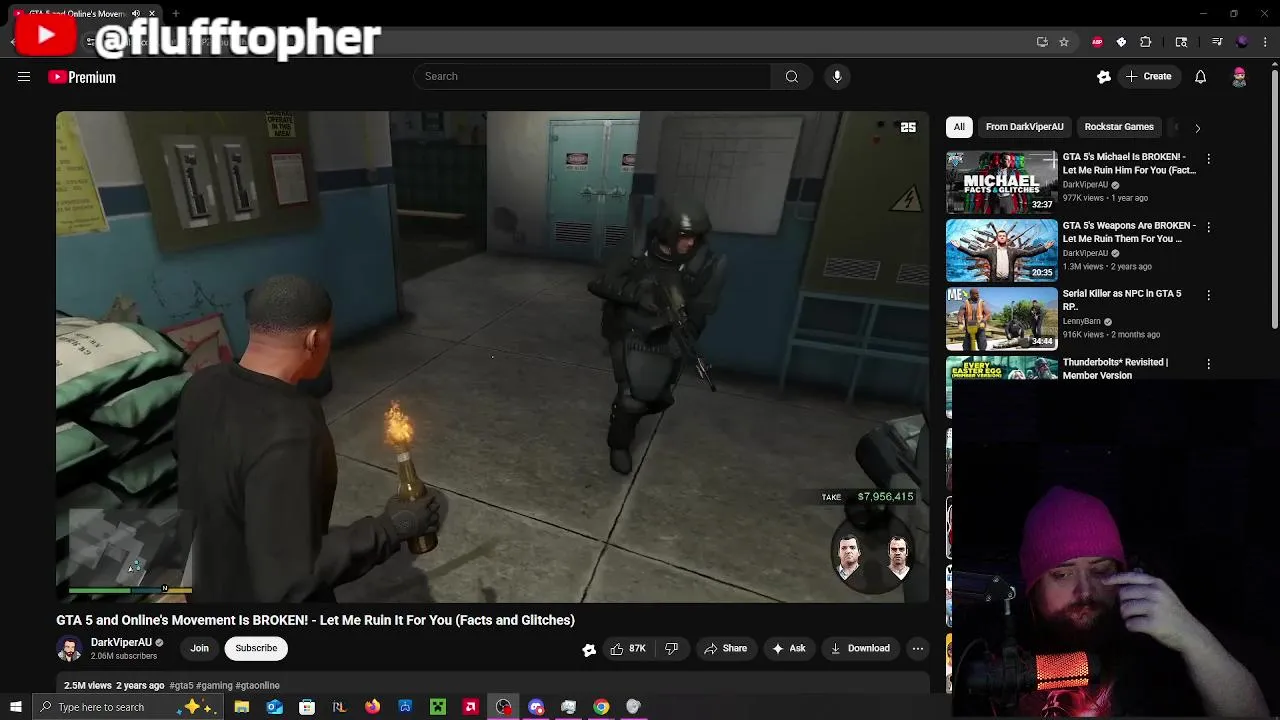Viewport: 1280px width, 720px height.
Task: Open the Windows Start menu
Action: tap(15, 707)
